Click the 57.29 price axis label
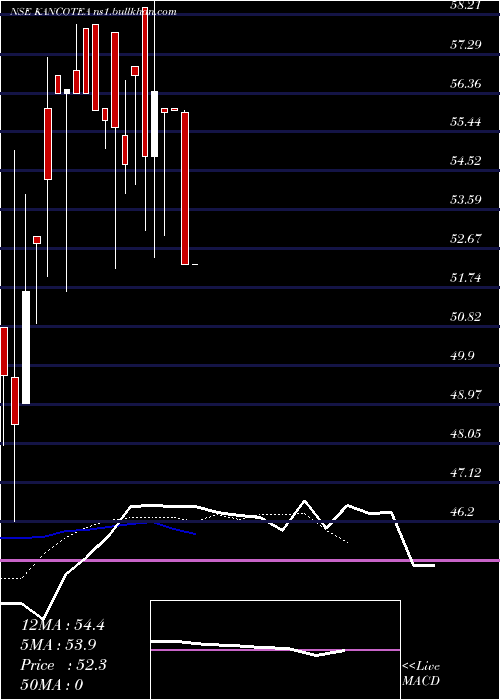 tap(467, 44)
